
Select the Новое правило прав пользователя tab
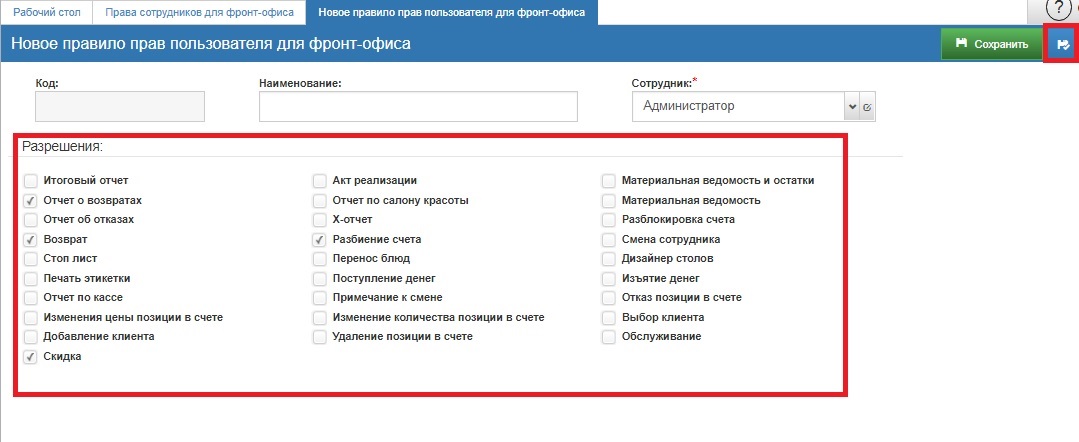(x=451, y=12)
